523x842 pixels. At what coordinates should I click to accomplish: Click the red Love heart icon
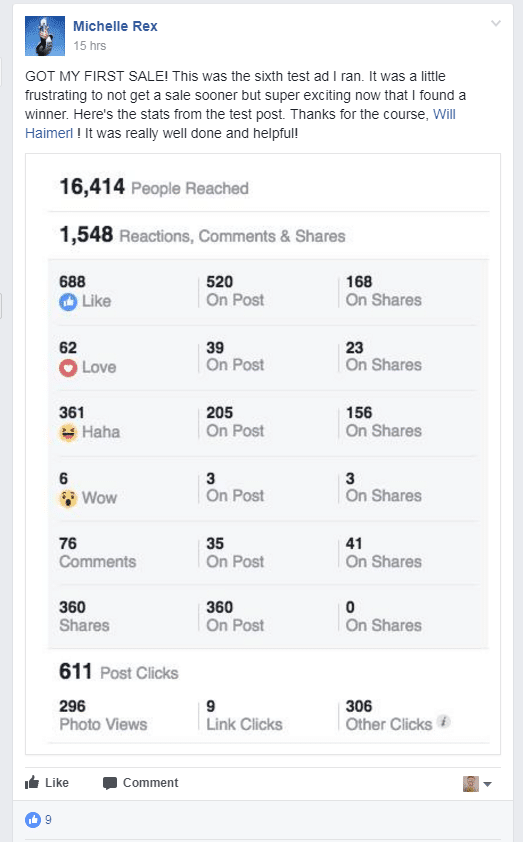[68, 368]
